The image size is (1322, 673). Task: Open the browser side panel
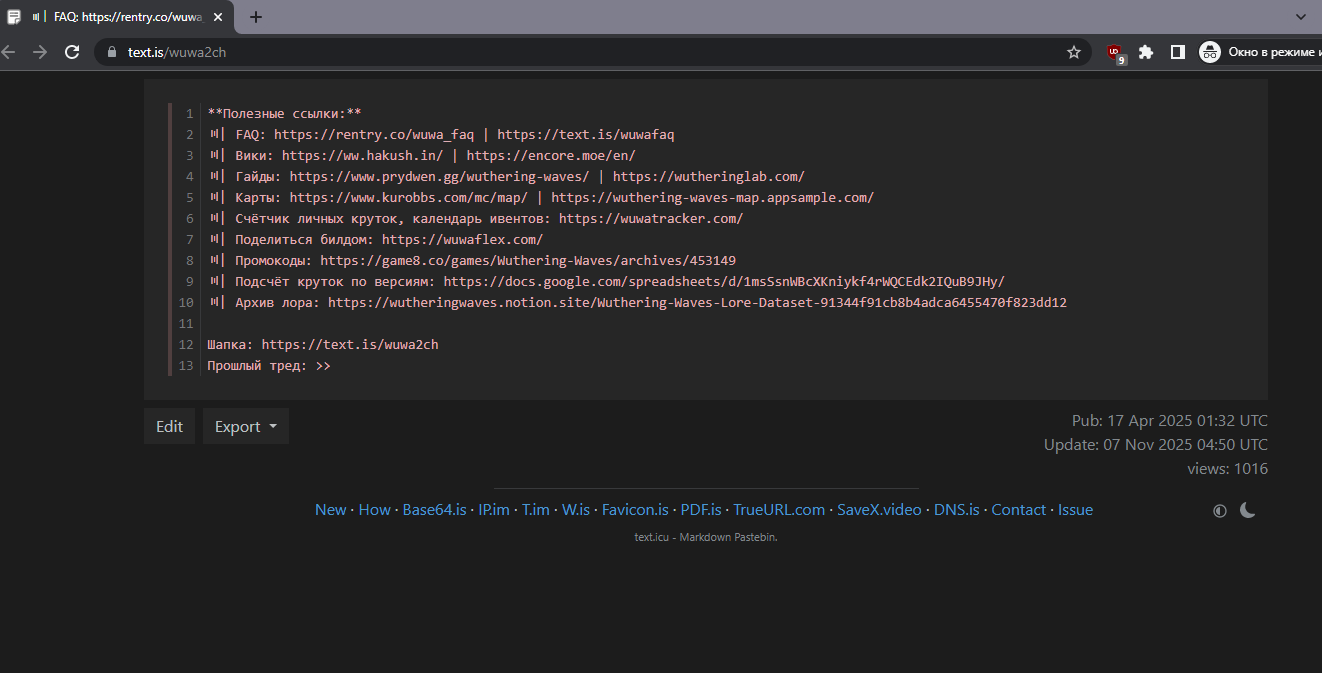point(1178,52)
